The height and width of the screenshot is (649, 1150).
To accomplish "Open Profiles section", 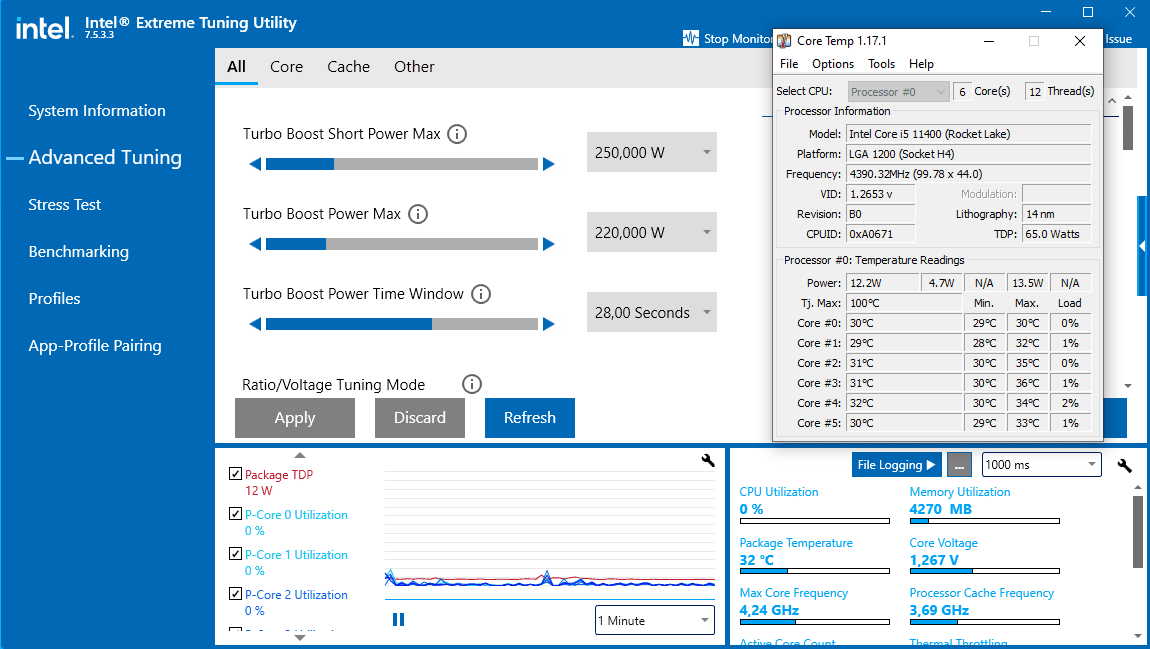I will (x=54, y=298).
